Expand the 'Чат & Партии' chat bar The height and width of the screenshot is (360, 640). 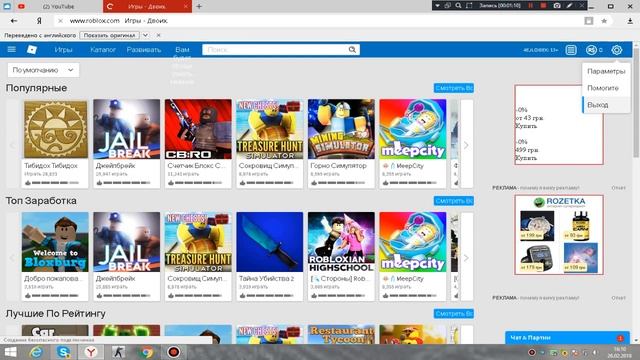[x=567, y=338]
